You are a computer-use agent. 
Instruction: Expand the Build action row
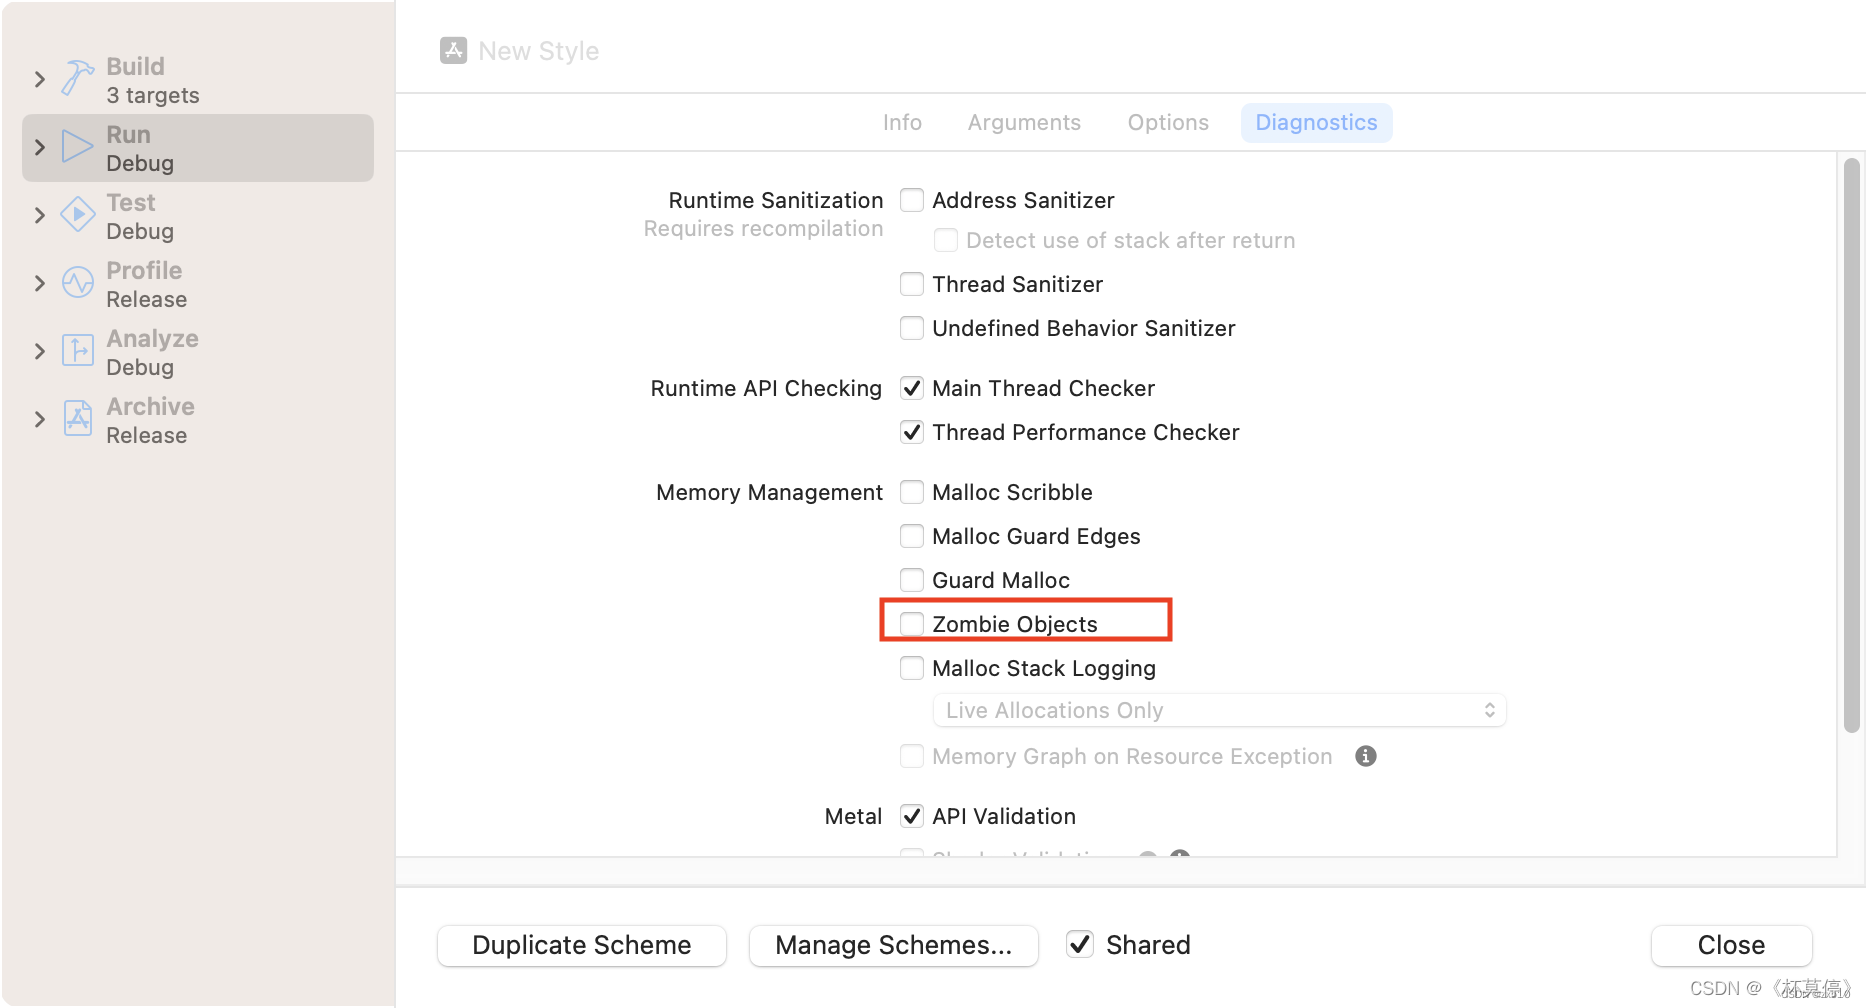coord(40,79)
